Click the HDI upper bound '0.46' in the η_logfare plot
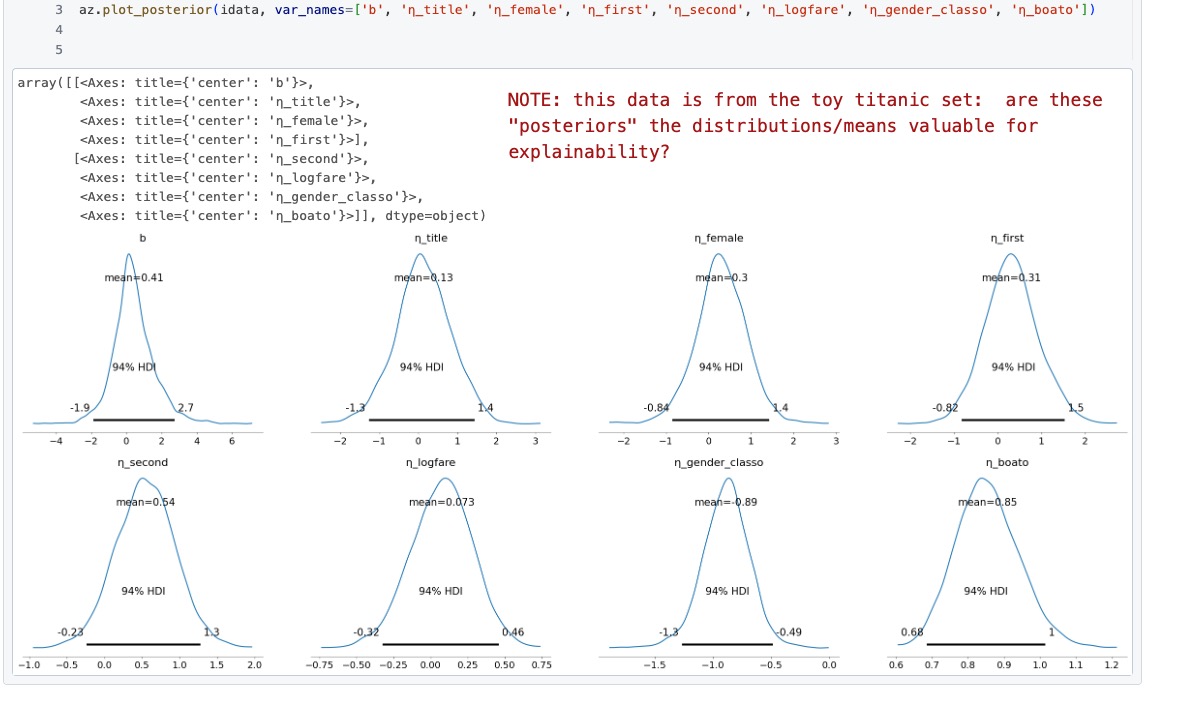This screenshot has width=1199, height=705. pos(513,632)
